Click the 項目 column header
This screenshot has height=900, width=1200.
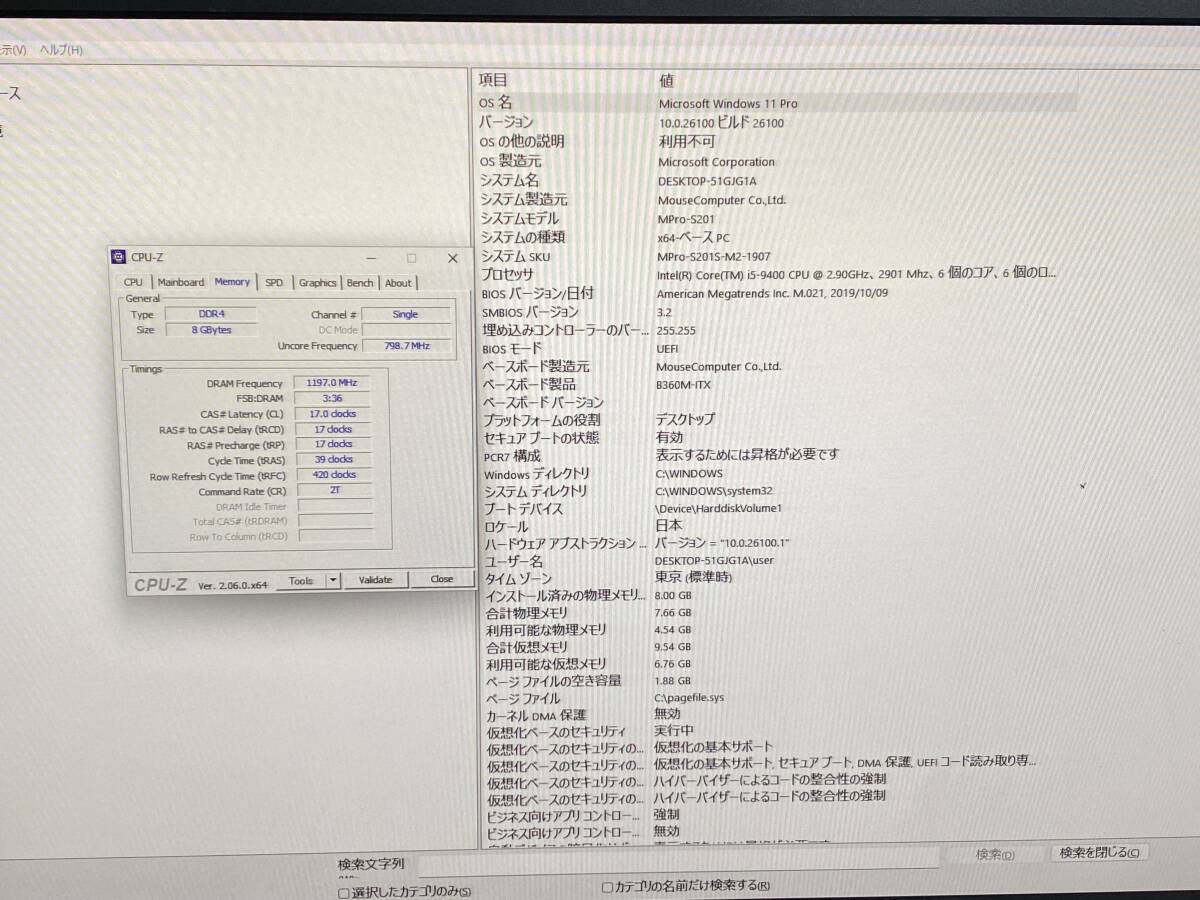(493, 80)
